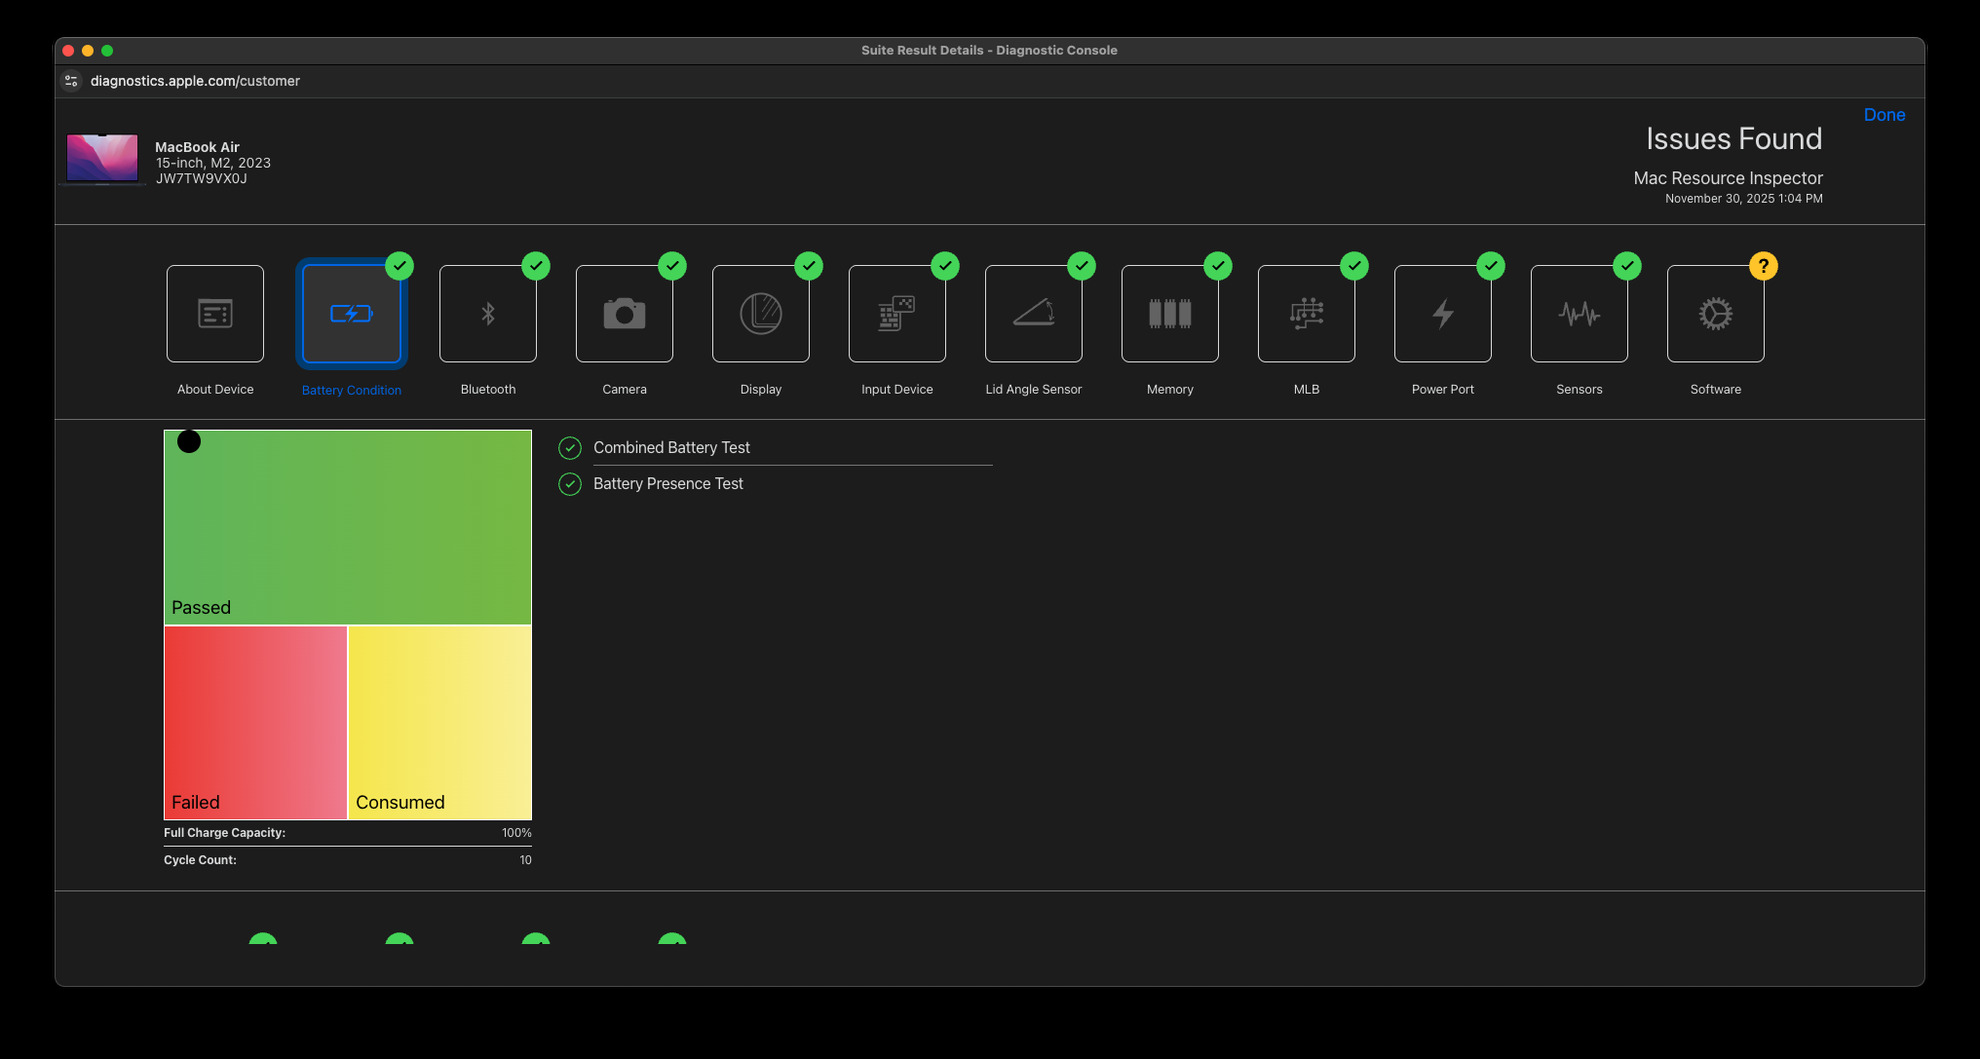View the Display diagnostics category
The height and width of the screenshot is (1059, 1980).
(x=761, y=314)
